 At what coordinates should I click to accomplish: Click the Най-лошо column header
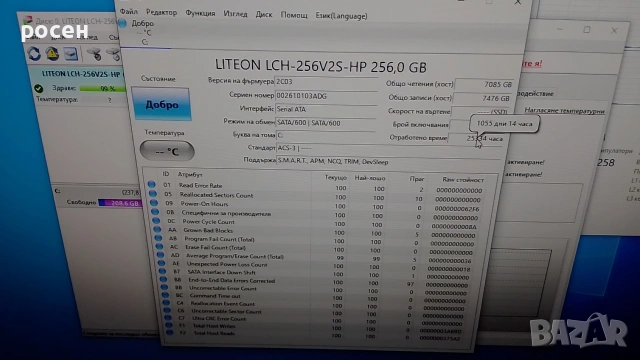(x=369, y=178)
